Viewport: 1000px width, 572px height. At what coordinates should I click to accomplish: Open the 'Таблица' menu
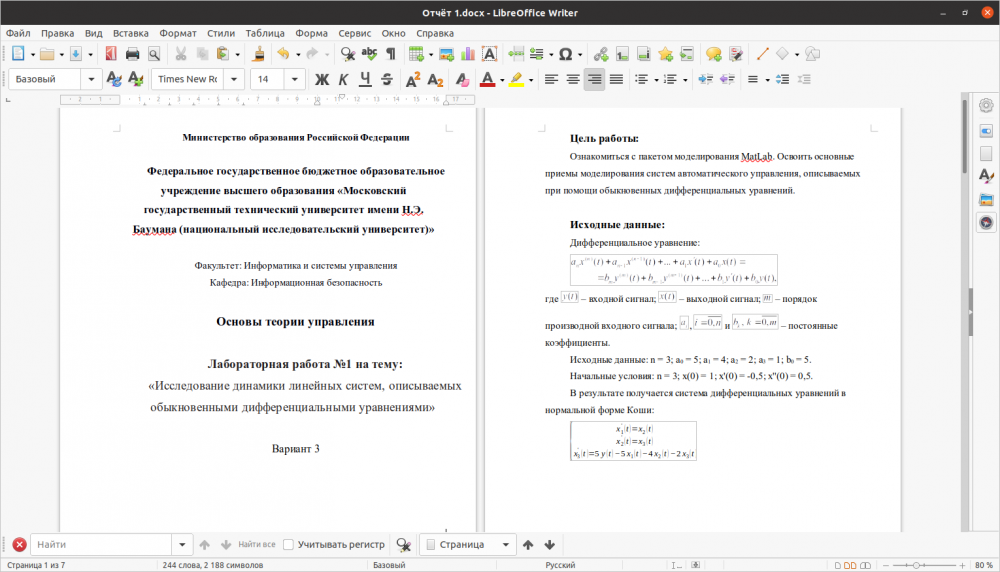(x=264, y=33)
